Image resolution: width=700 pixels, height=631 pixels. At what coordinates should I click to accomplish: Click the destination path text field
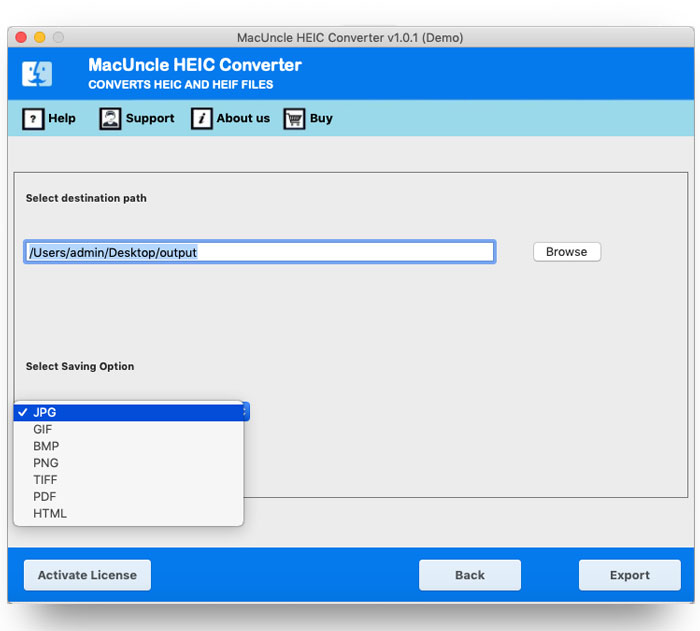point(259,252)
